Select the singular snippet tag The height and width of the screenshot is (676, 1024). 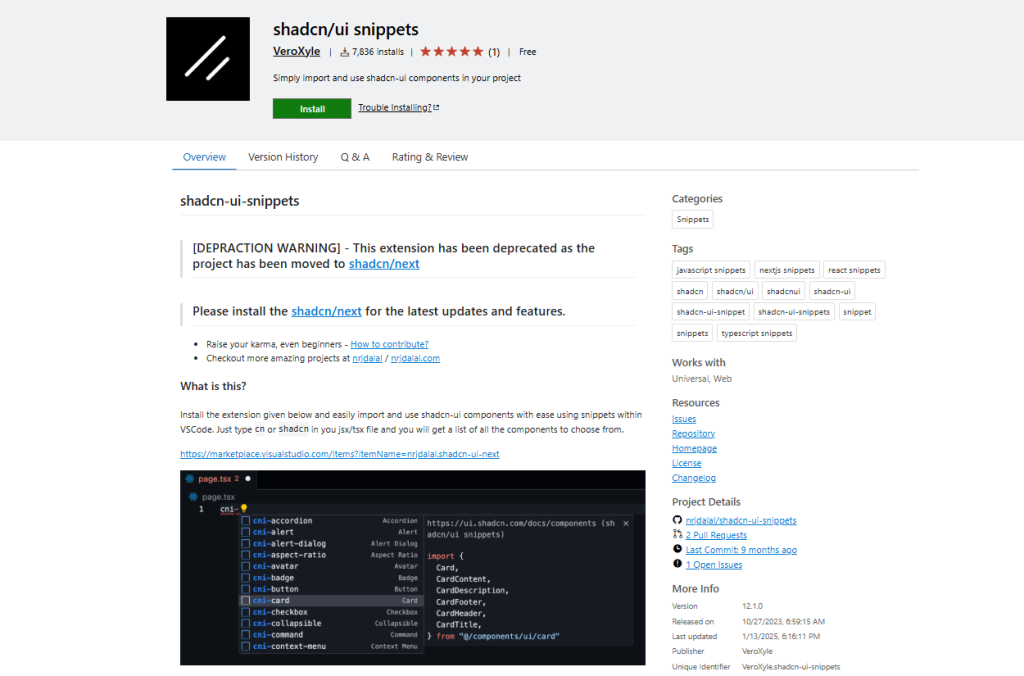coord(857,312)
